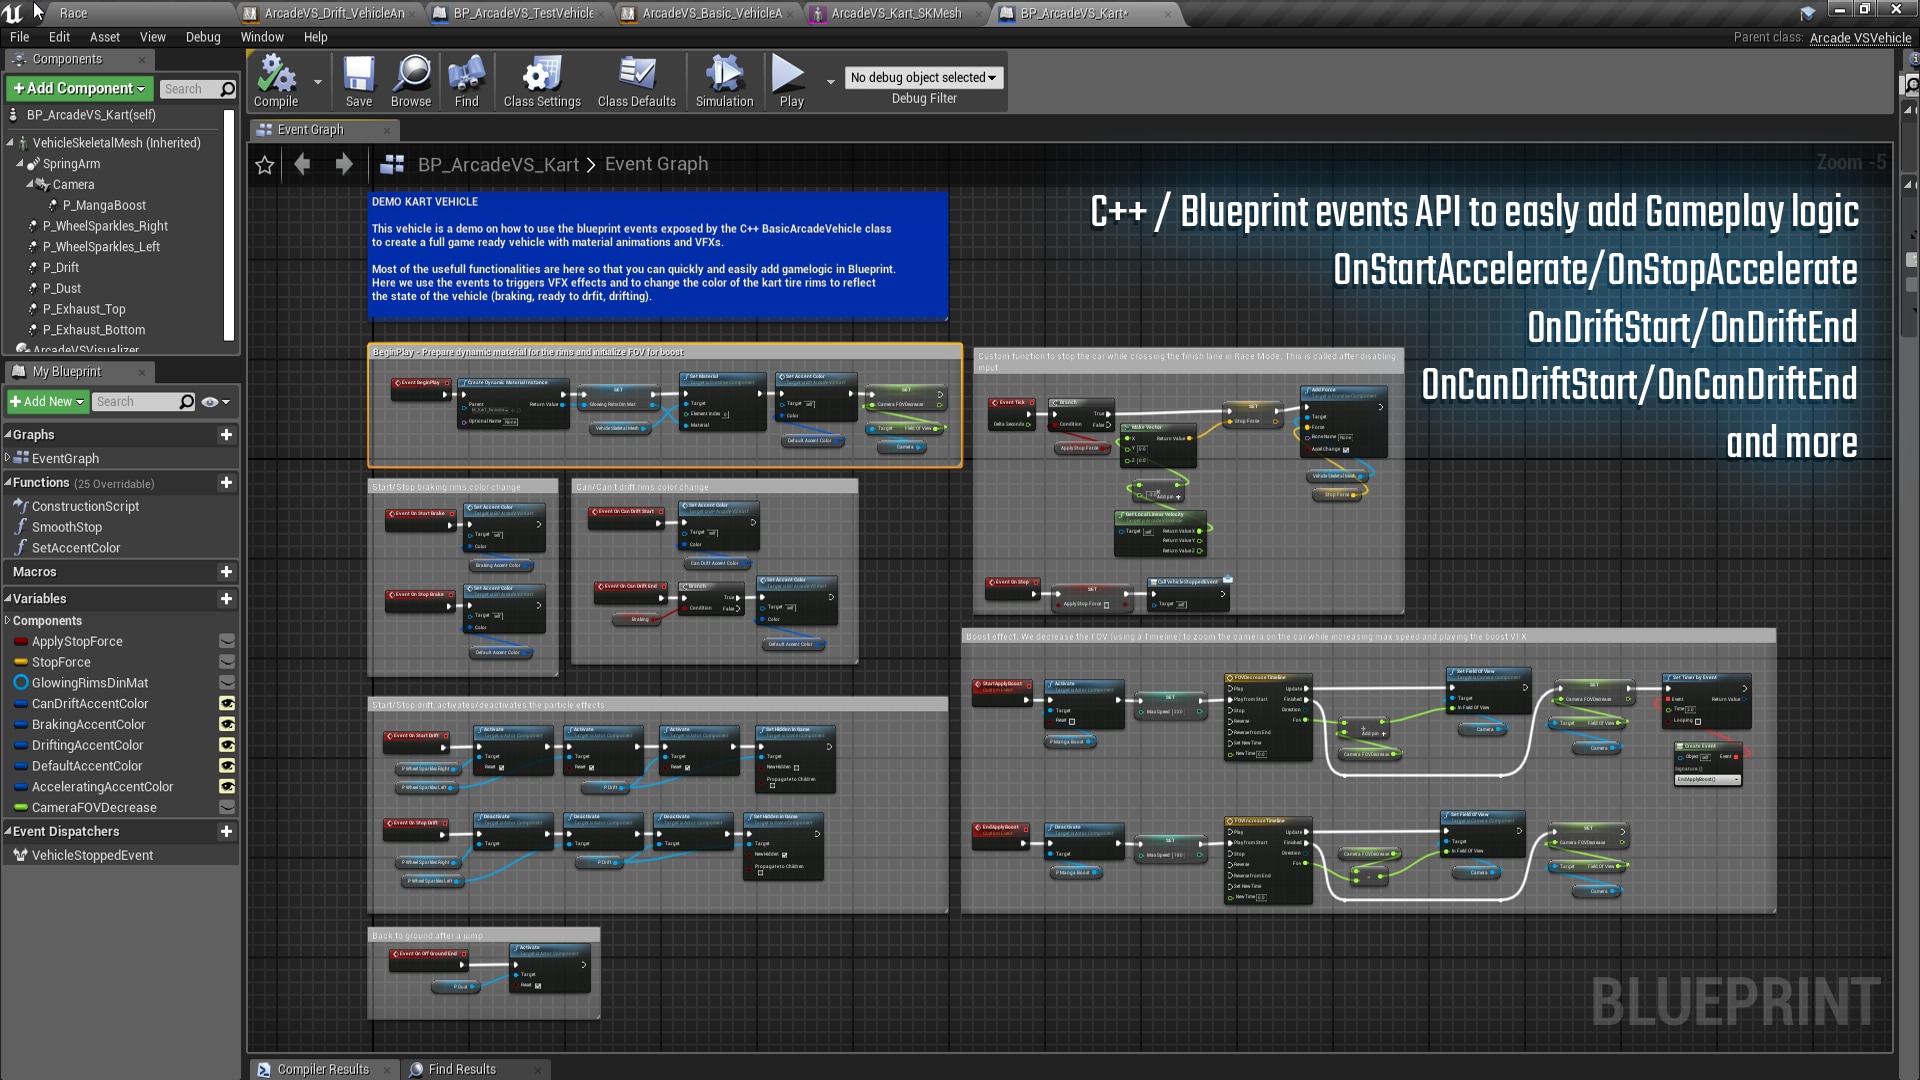Save the blueprint asset
The image size is (1920, 1080).
click(358, 80)
